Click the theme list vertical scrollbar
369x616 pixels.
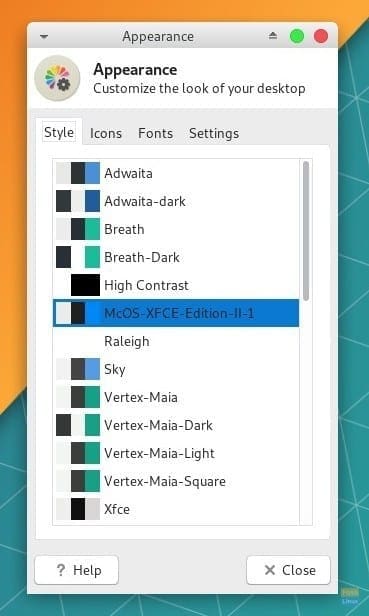click(x=306, y=342)
